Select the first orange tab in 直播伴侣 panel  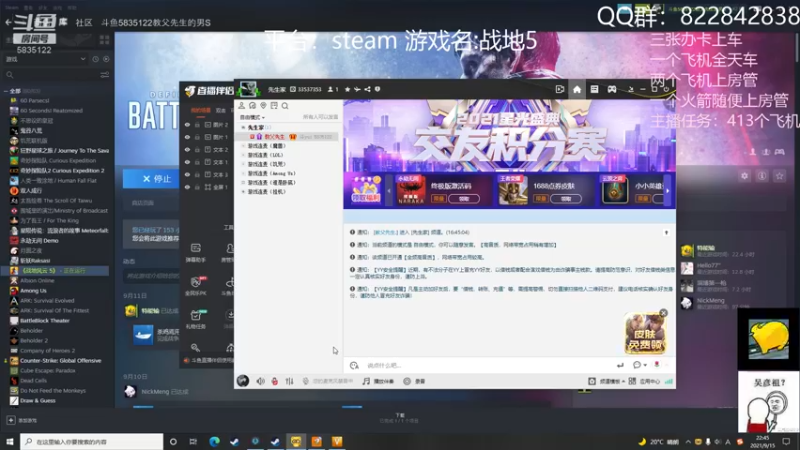tap(201, 110)
